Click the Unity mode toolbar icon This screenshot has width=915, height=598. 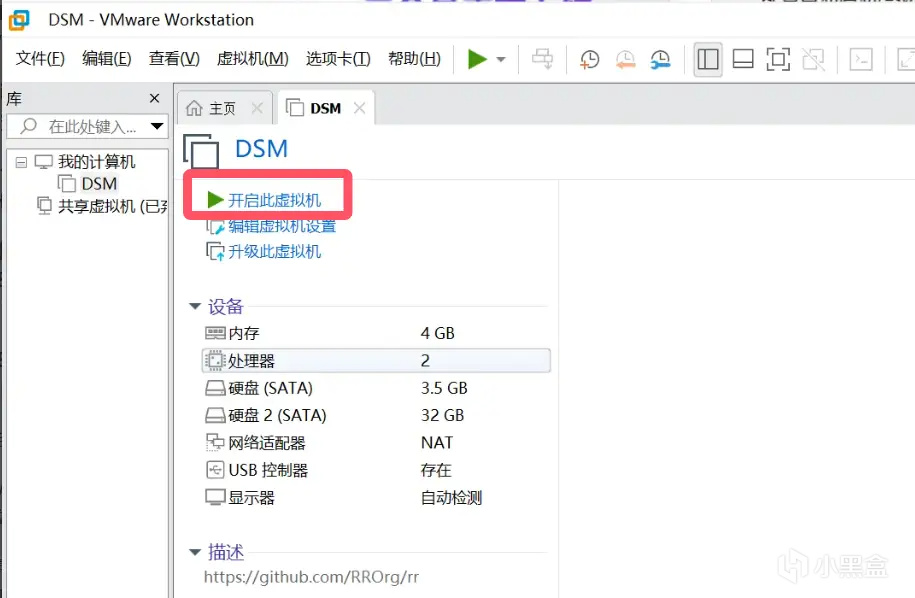pyautogui.click(x=813, y=59)
